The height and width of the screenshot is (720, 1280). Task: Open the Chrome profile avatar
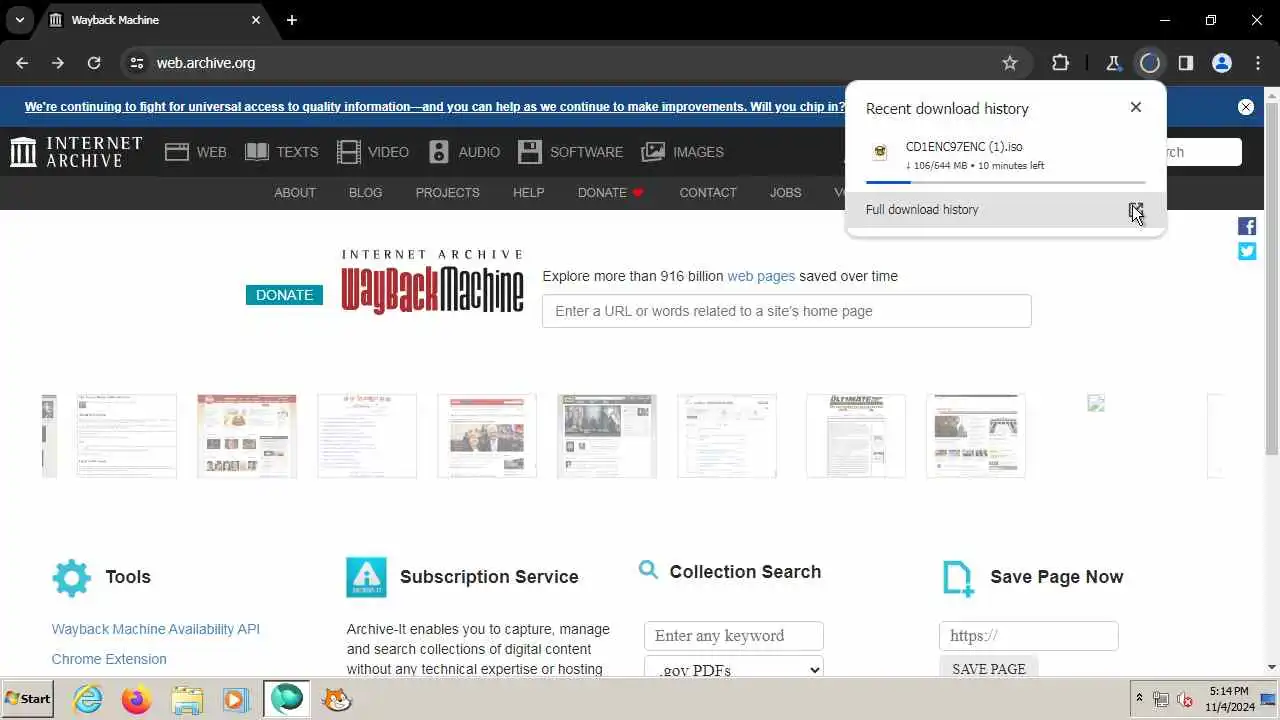point(1222,63)
